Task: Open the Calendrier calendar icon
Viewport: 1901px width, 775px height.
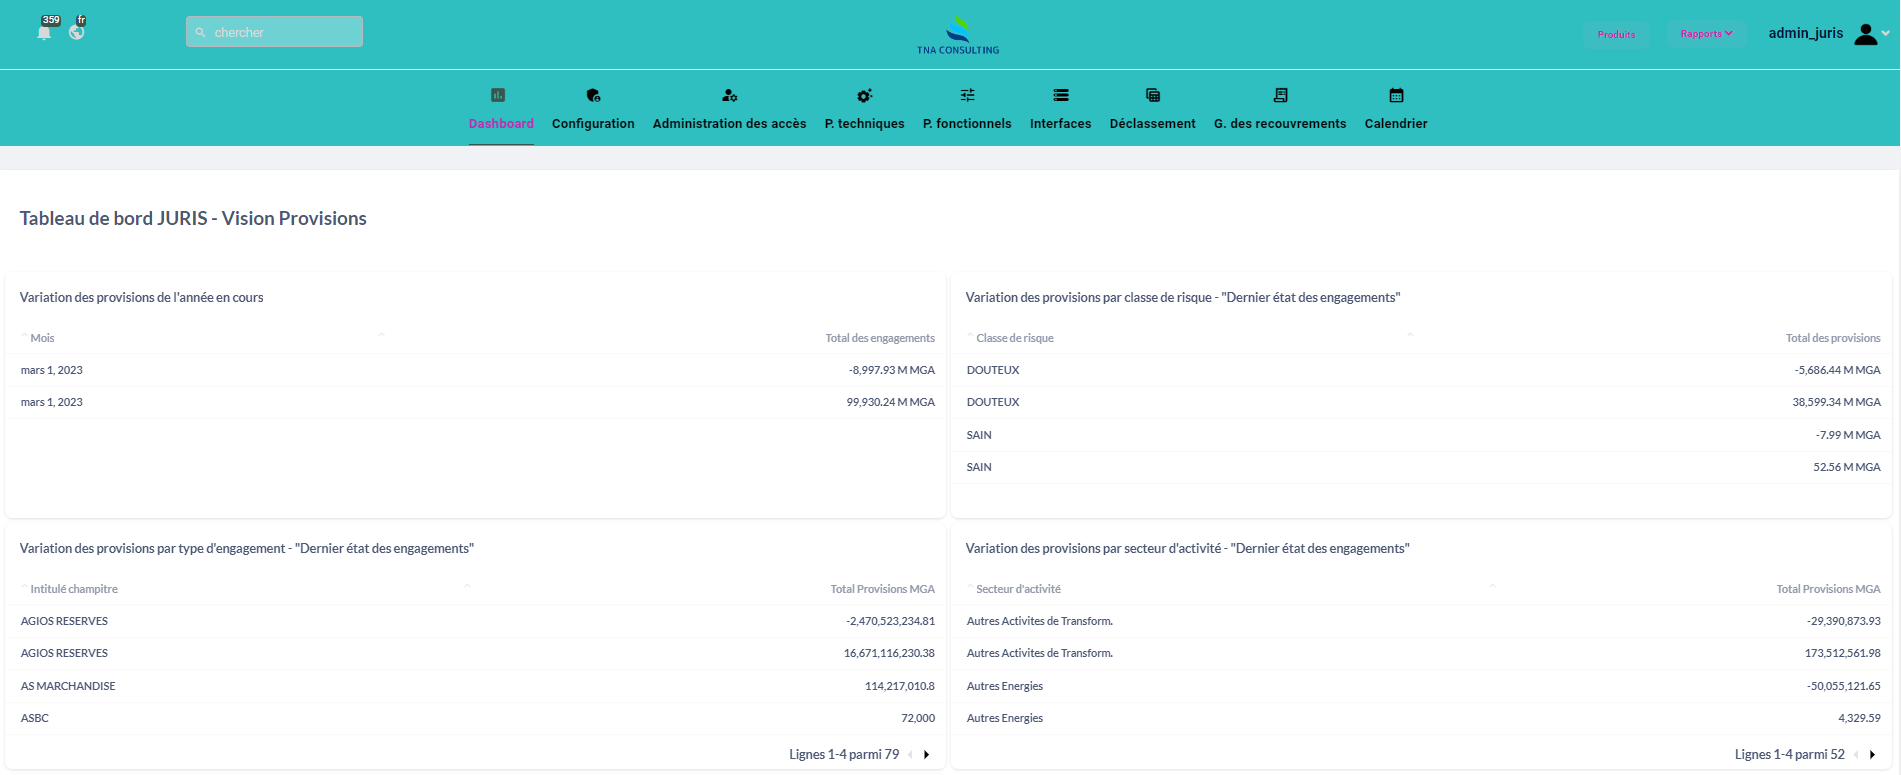Action: (x=1396, y=96)
